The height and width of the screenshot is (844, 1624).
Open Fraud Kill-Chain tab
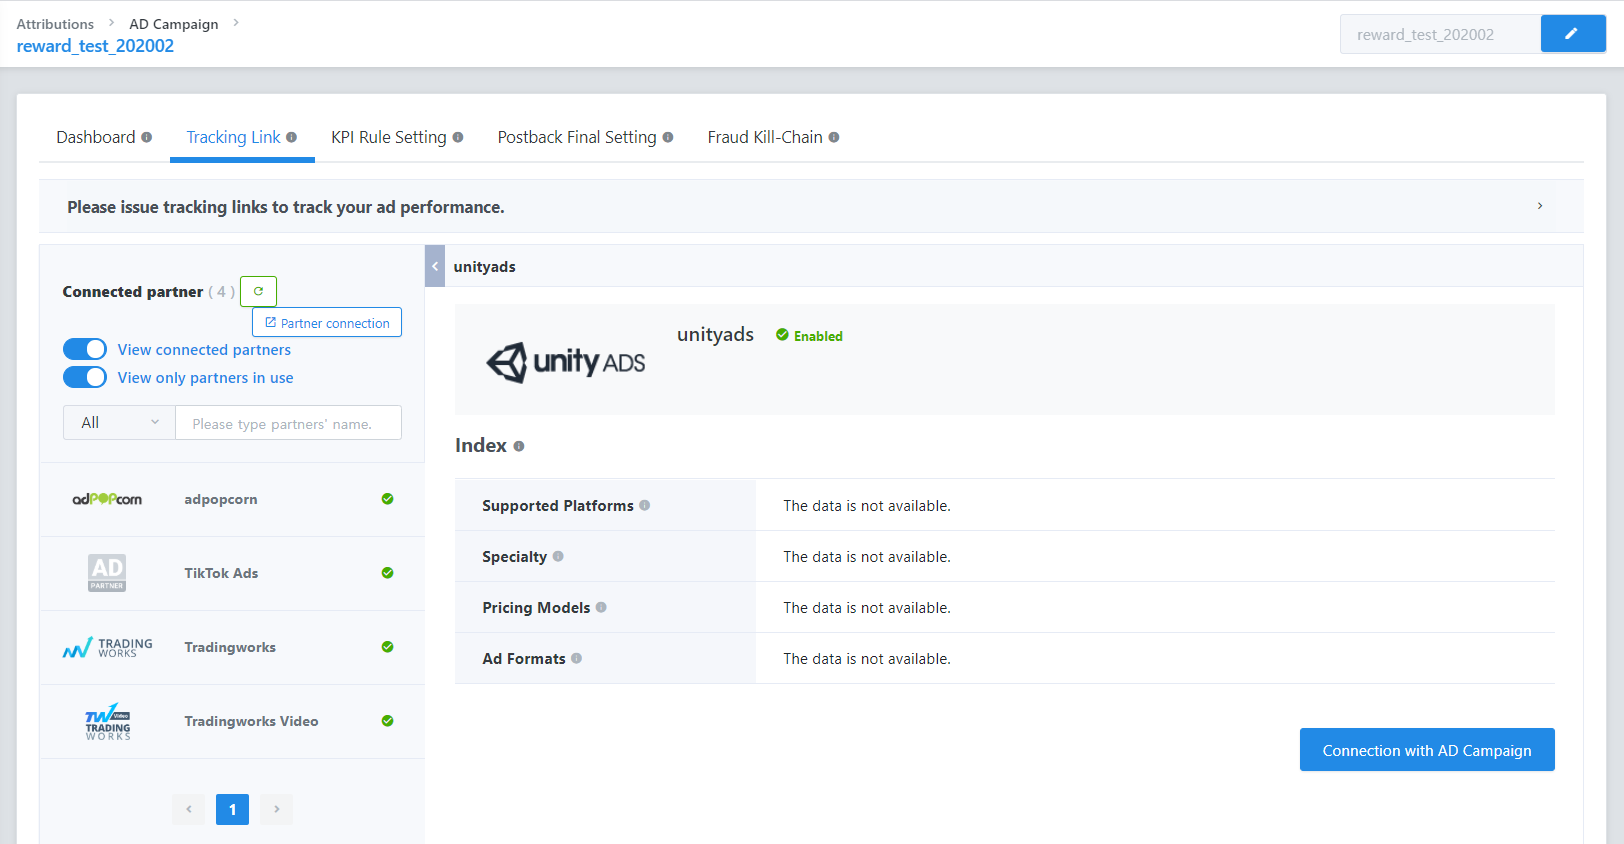(765, 137)
